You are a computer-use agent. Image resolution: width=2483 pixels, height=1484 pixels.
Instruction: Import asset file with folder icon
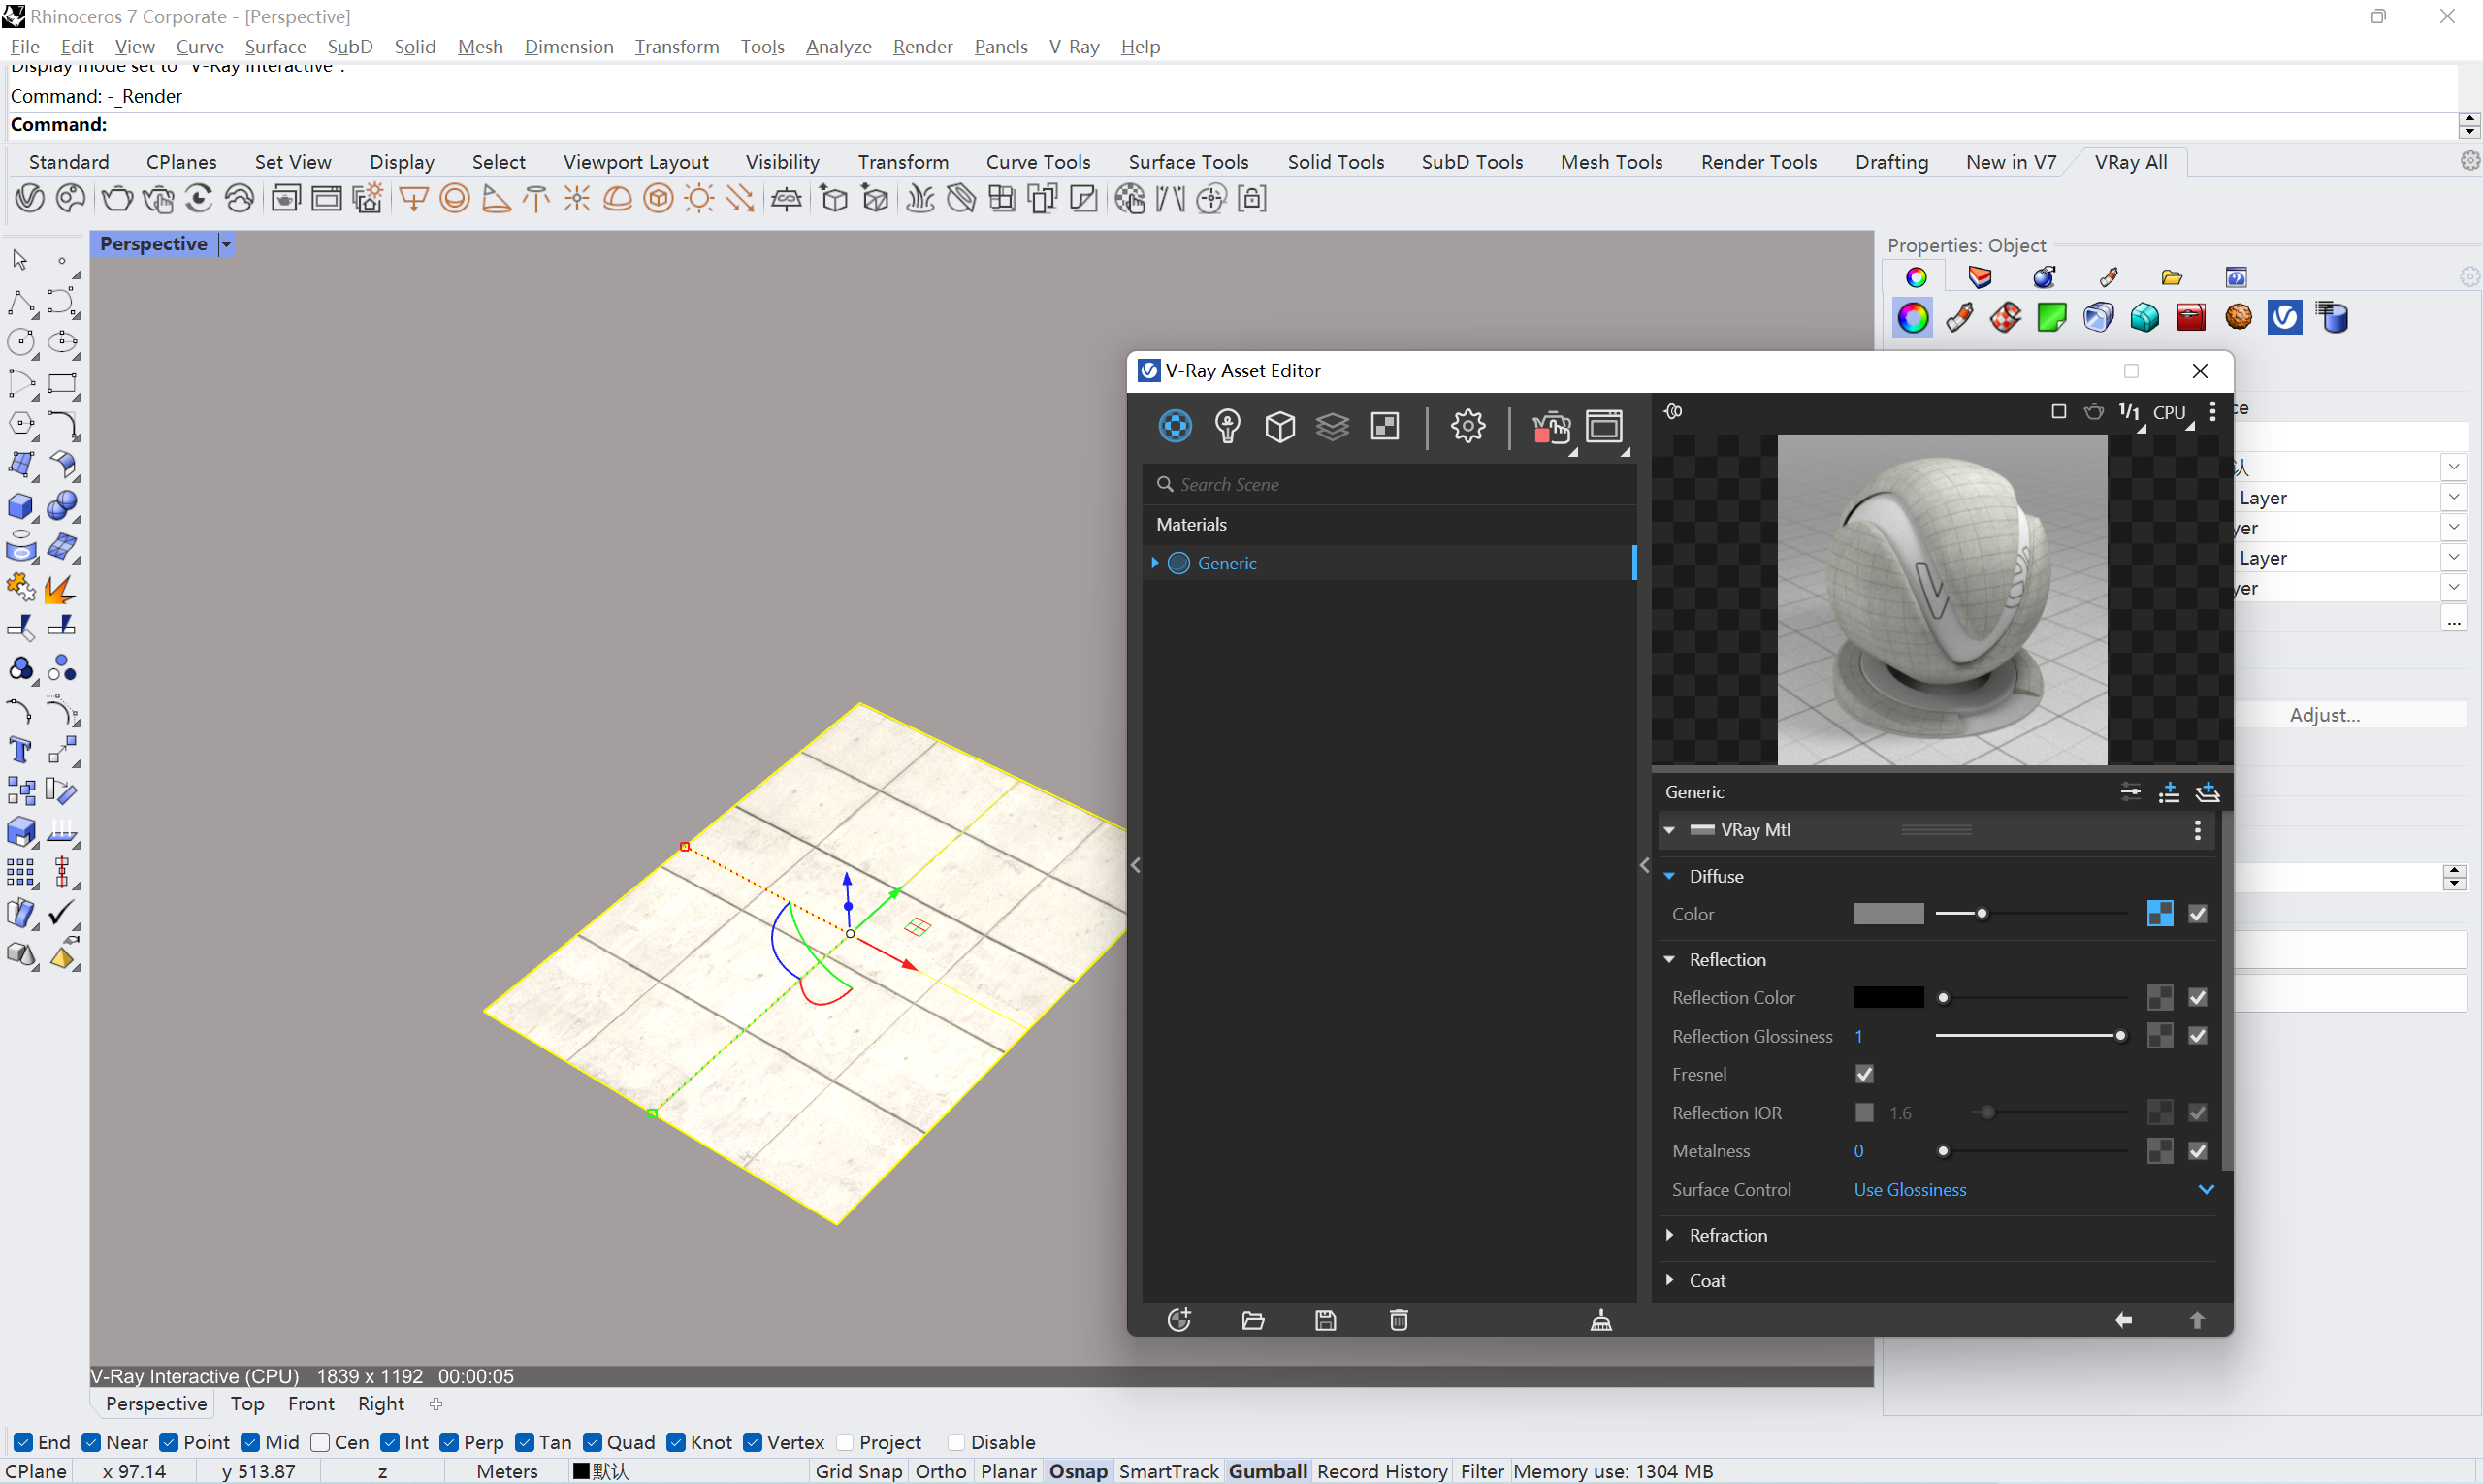[x=1253, y=1320]
